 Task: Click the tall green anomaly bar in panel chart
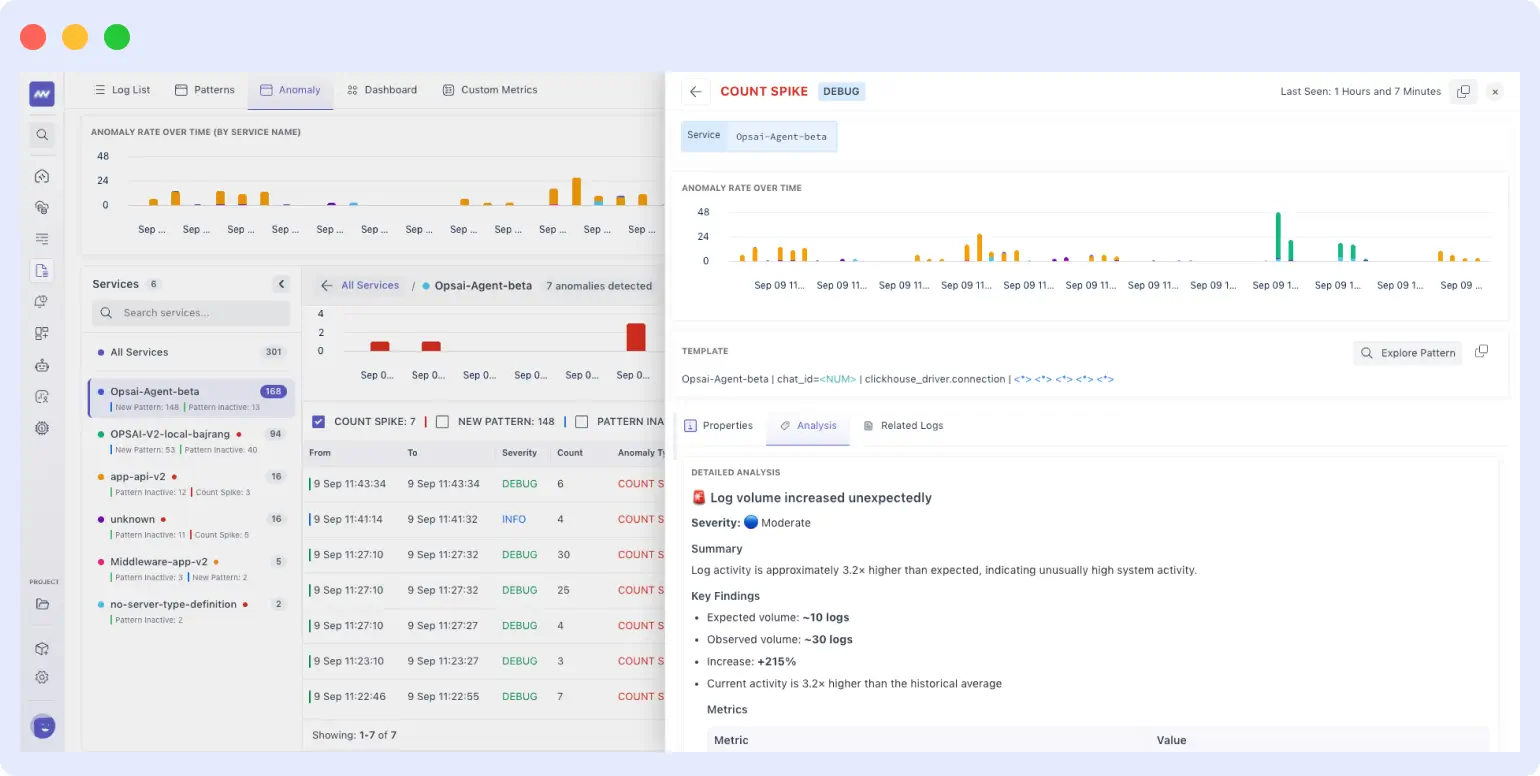(x=1278, y=237)
